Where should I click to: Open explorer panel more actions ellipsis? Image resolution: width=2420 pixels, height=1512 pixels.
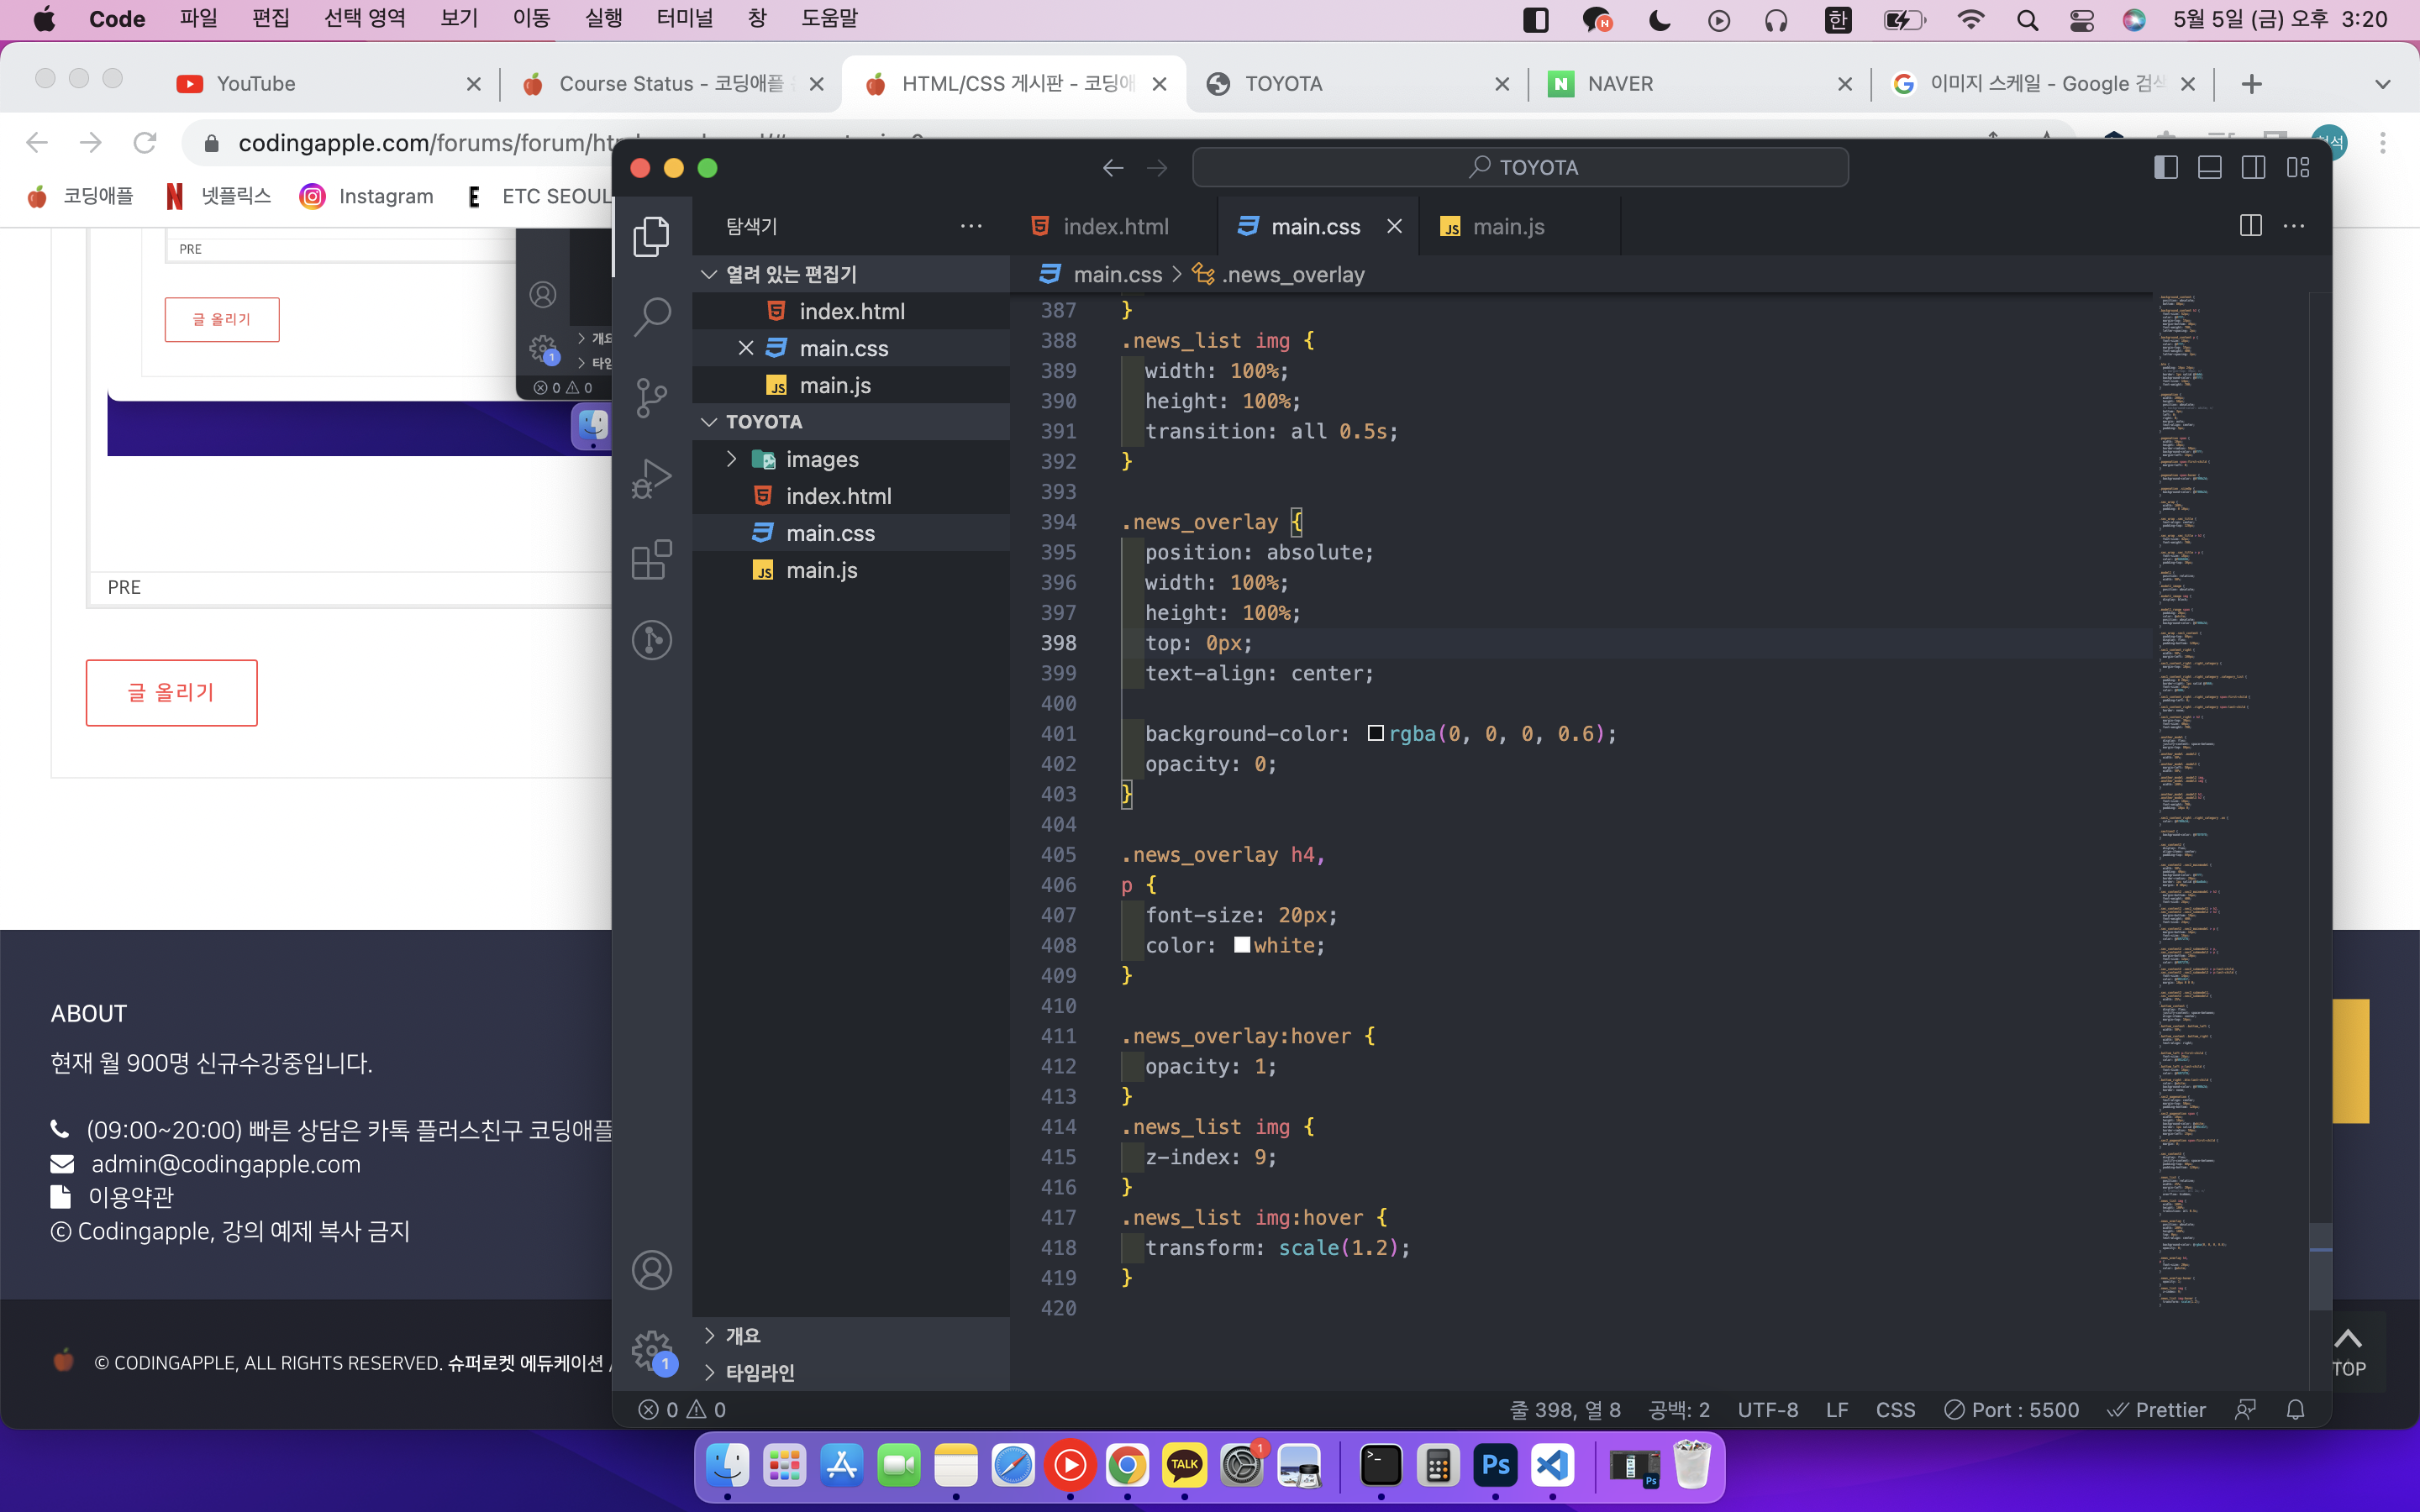[x=971, y=227]
